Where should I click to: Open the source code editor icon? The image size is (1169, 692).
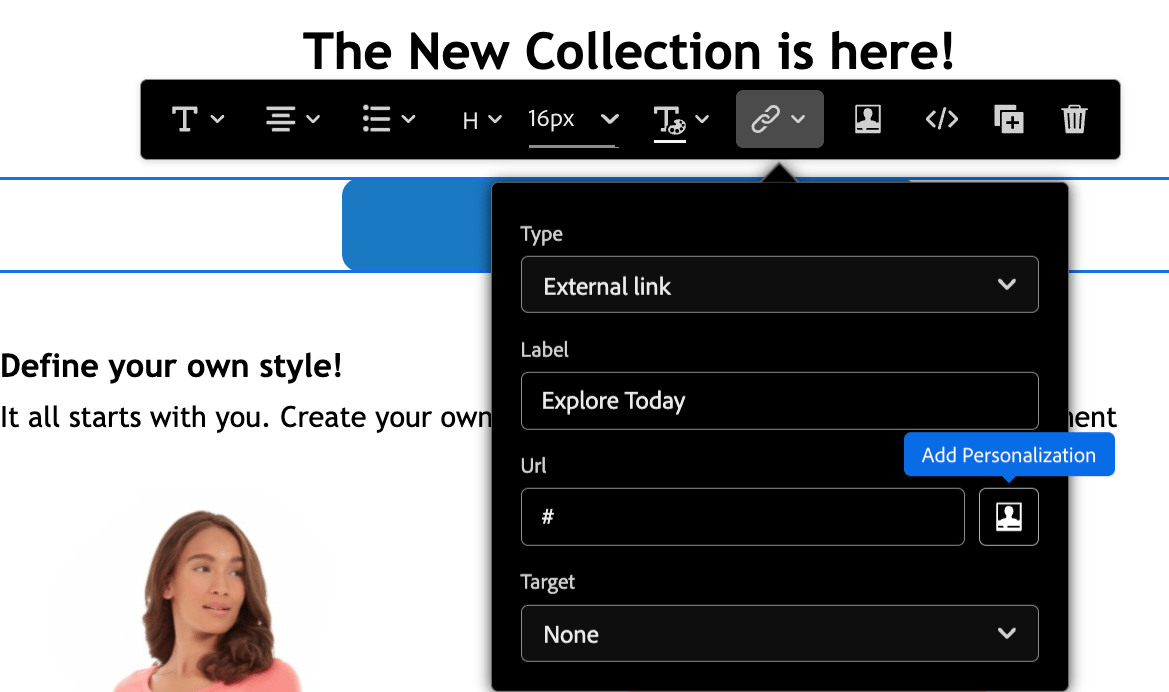(940, 119)
